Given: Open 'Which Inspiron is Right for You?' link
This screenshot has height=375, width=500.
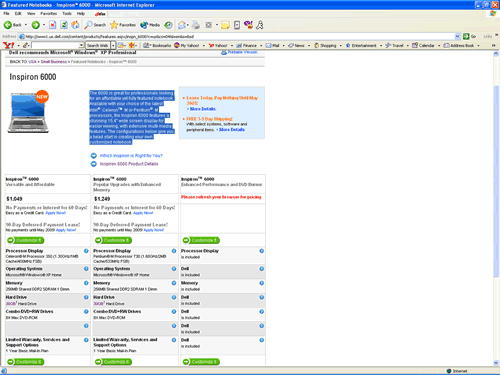Looking at the screenshot, I should (x=131, y=156).
